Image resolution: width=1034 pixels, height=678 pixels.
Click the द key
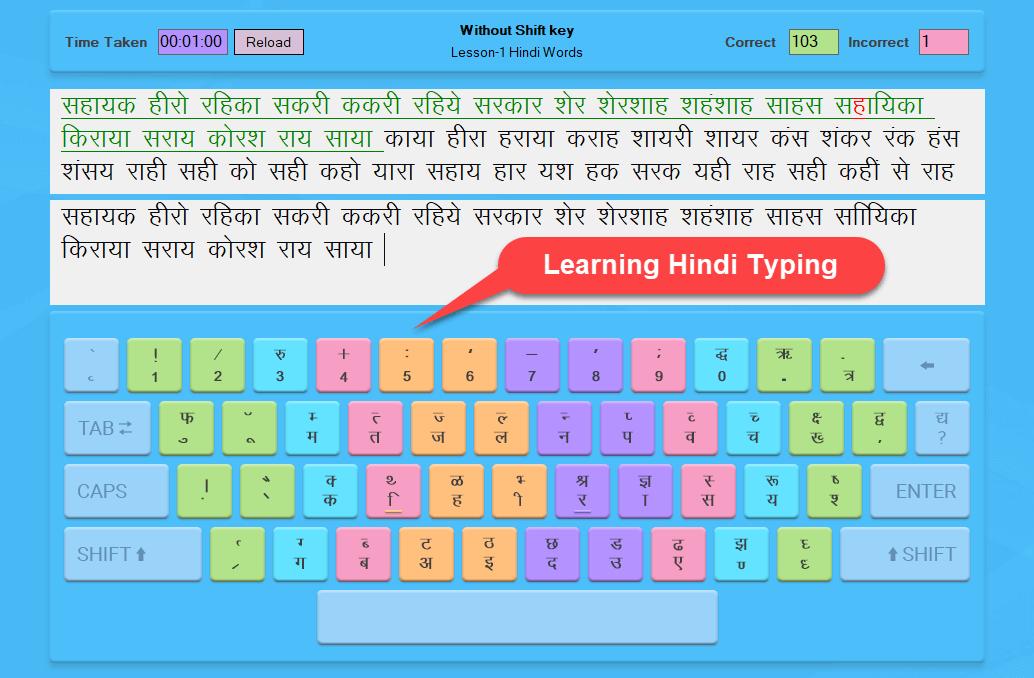pos(553,554)
